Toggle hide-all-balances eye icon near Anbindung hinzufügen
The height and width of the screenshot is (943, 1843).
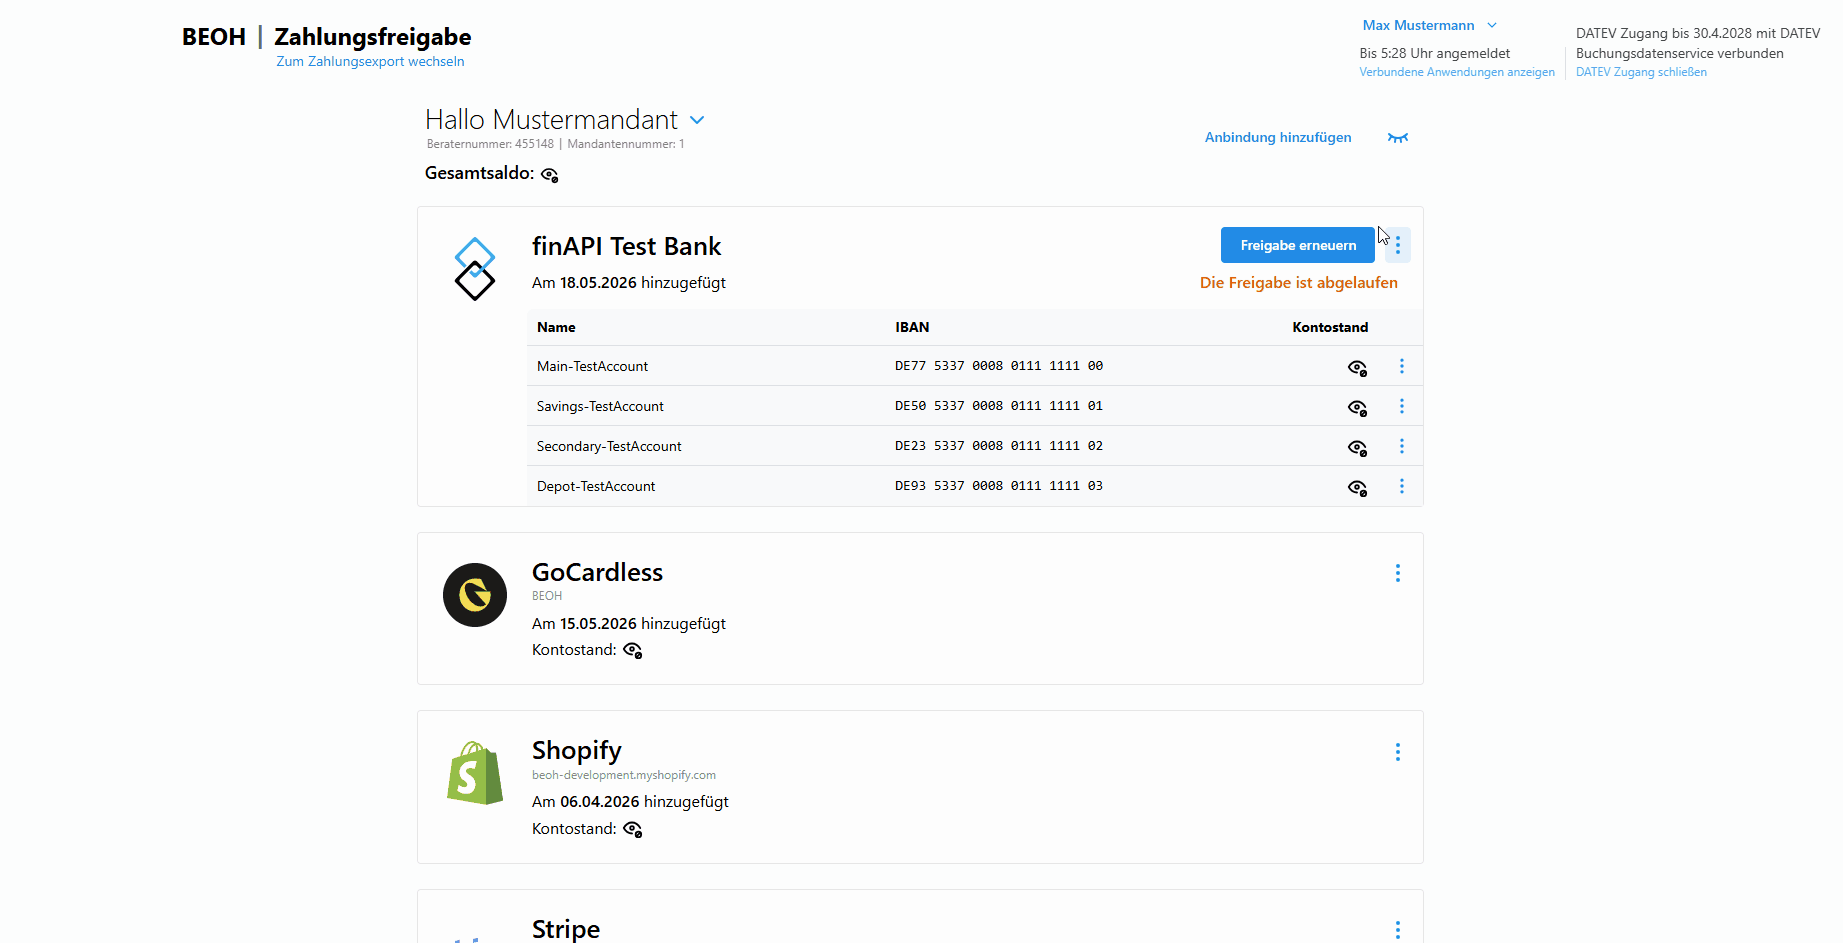coord(1398,138)
